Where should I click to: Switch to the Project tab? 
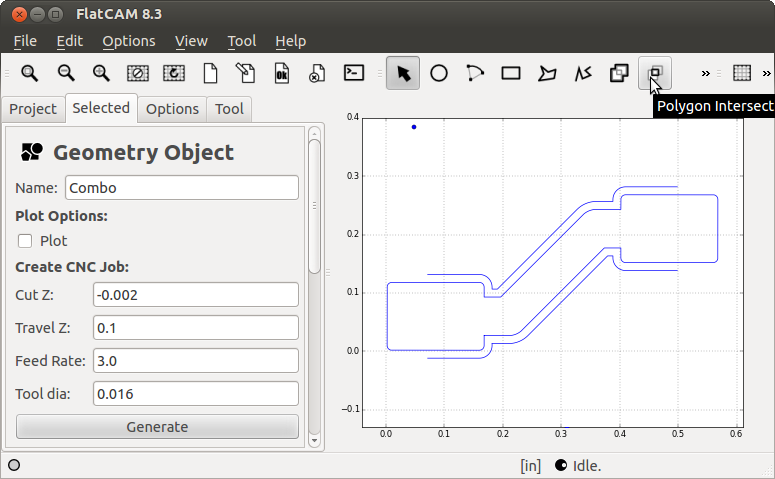pyautogui.click(x=33, y=109)
